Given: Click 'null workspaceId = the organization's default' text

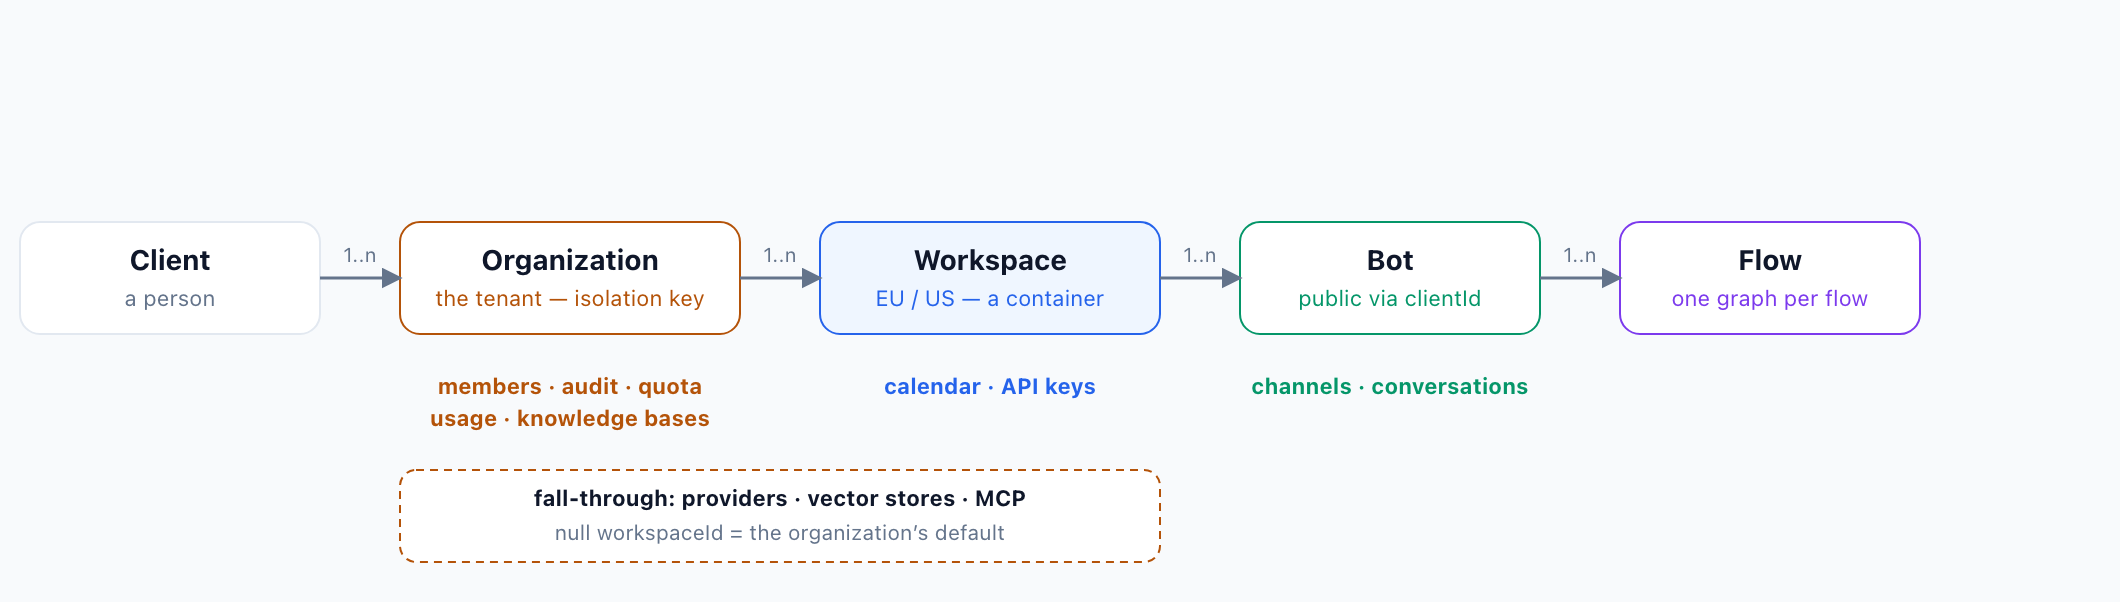Looking at the screenshot, I should [x=780, y=533].
